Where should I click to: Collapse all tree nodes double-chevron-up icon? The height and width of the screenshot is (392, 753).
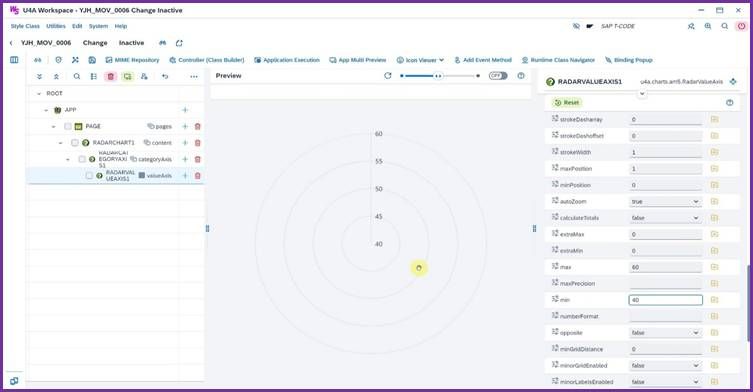click(56, 76)
